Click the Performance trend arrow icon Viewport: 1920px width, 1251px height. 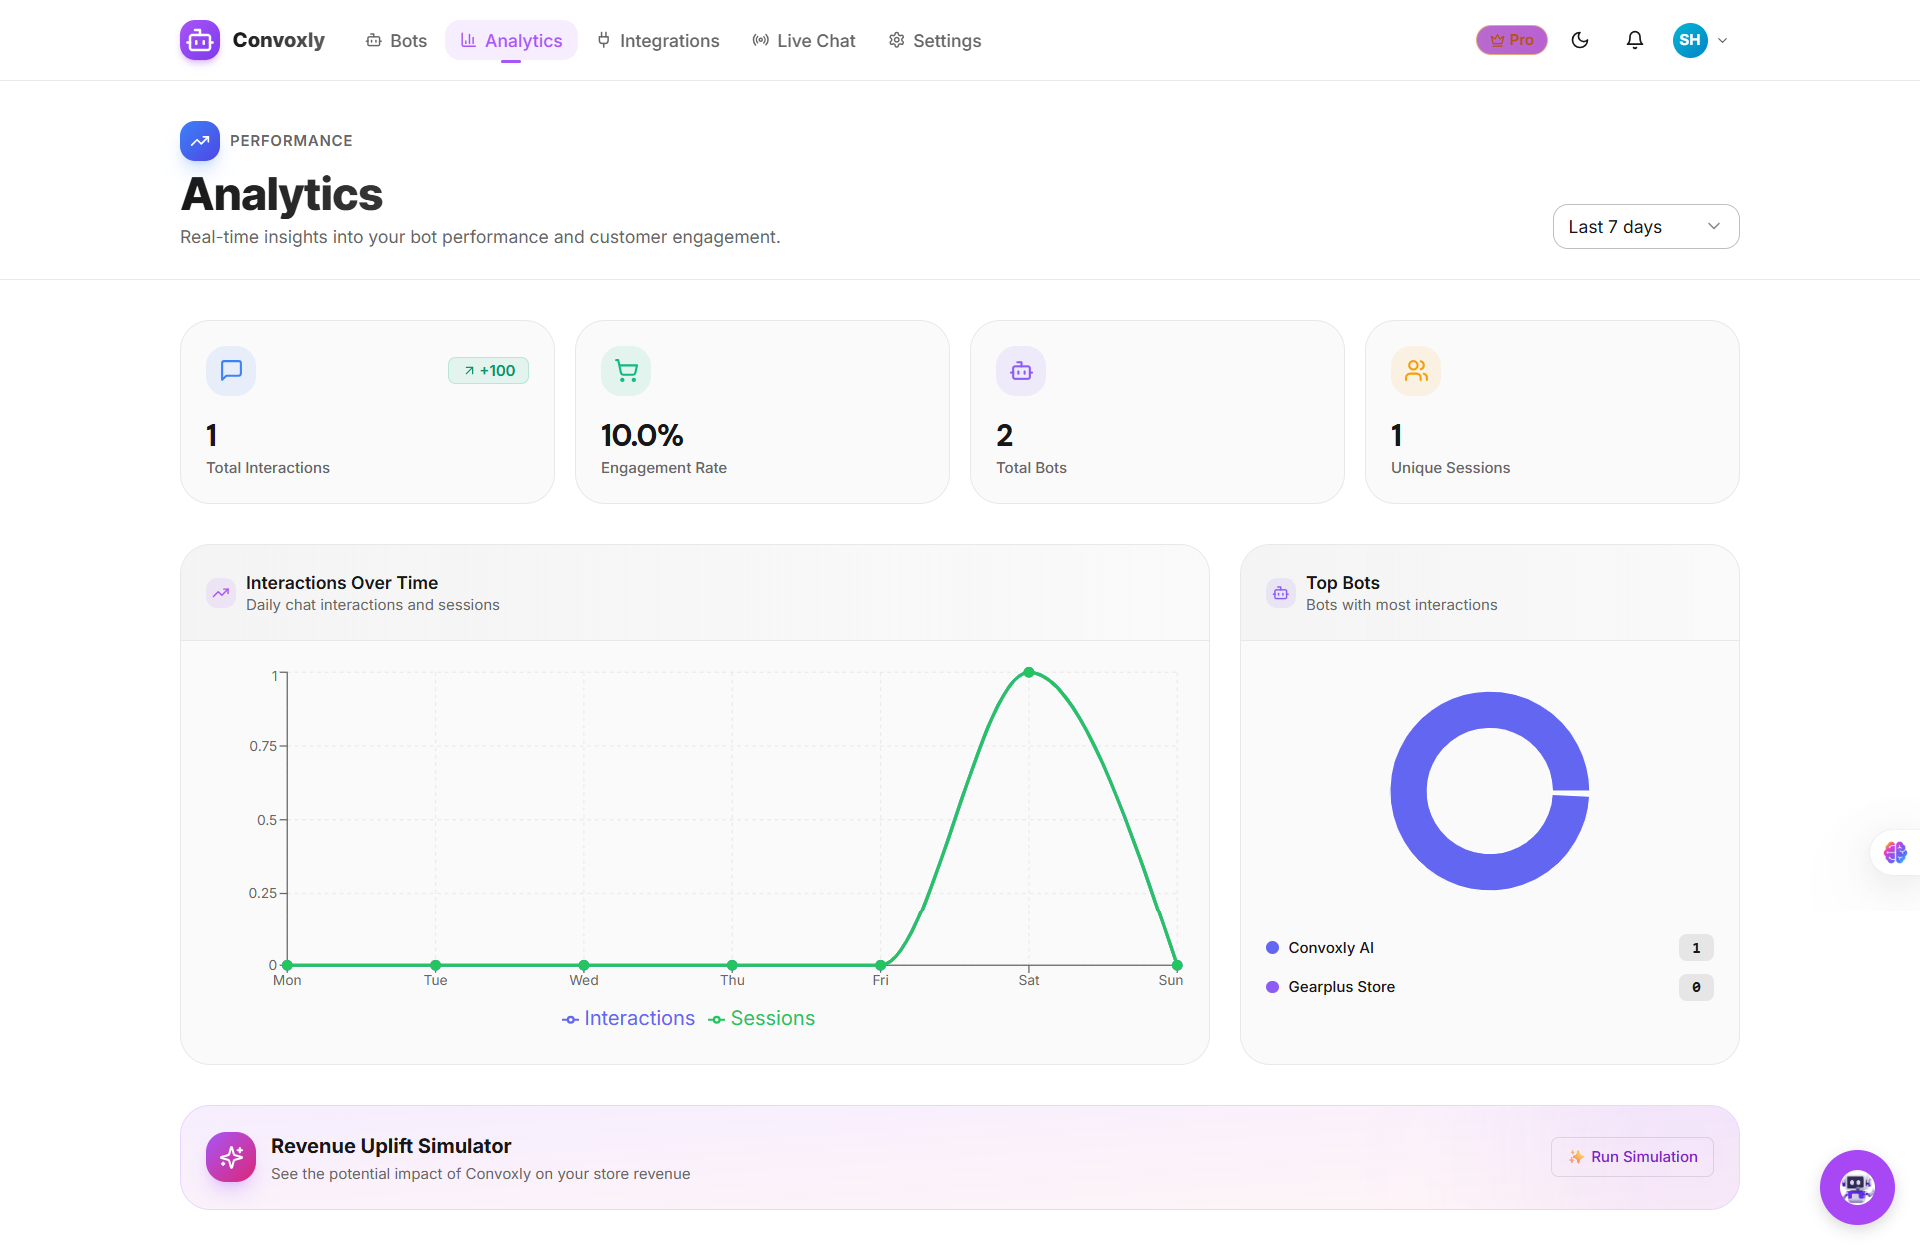click(x=200, y=141)
